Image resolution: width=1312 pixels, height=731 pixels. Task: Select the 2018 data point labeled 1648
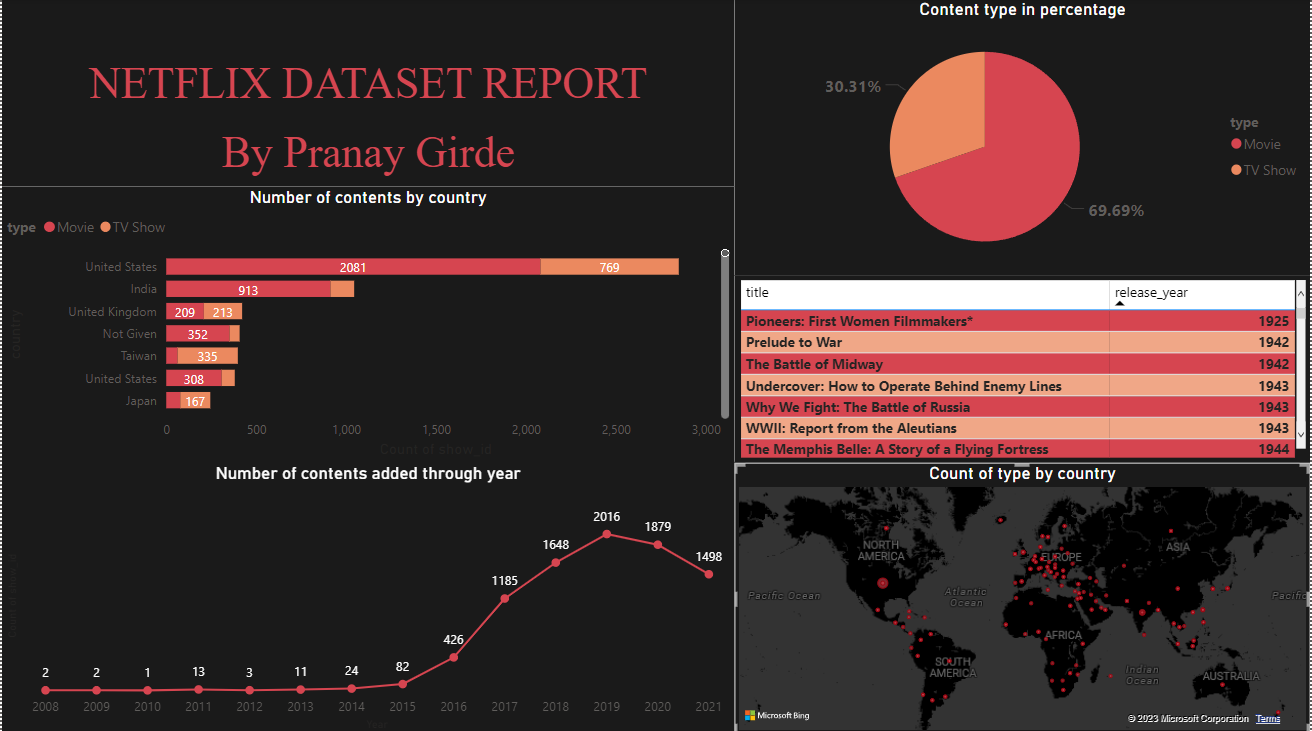click(556, 562)
